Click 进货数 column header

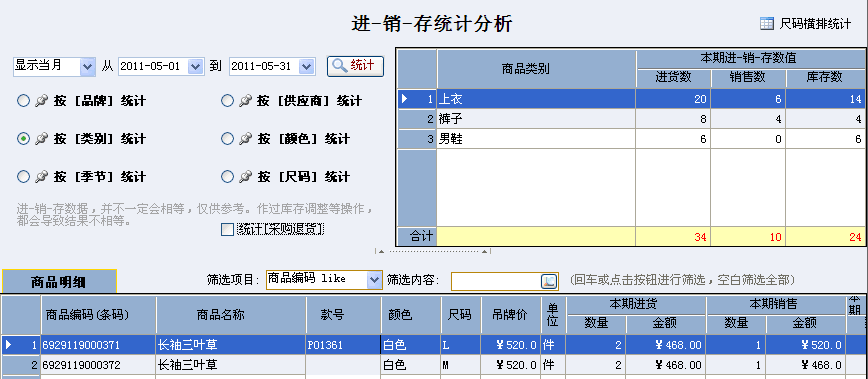tap(673, 78)
